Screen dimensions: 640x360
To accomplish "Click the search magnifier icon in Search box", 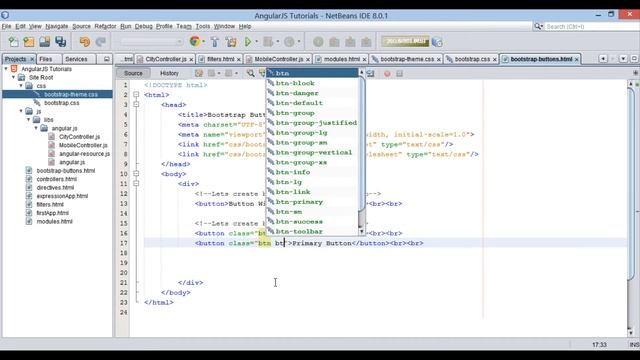I will coord(538,26).
